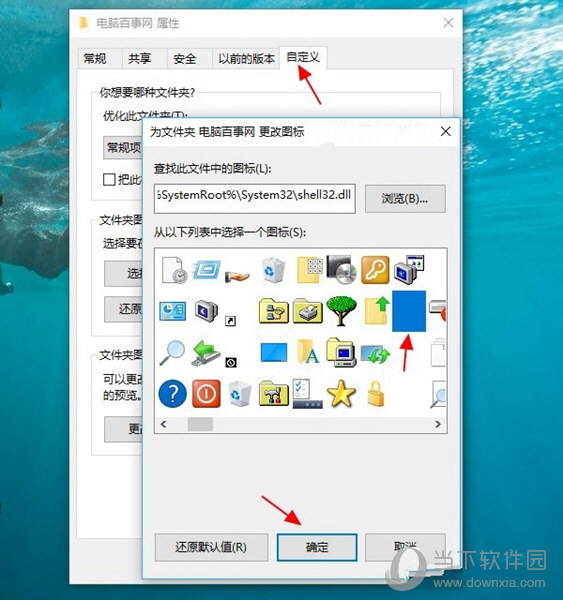The image size is (563, 600).
Task: Toggle the checkbox under the folder type dropdown
Action: tap(109, 179)
